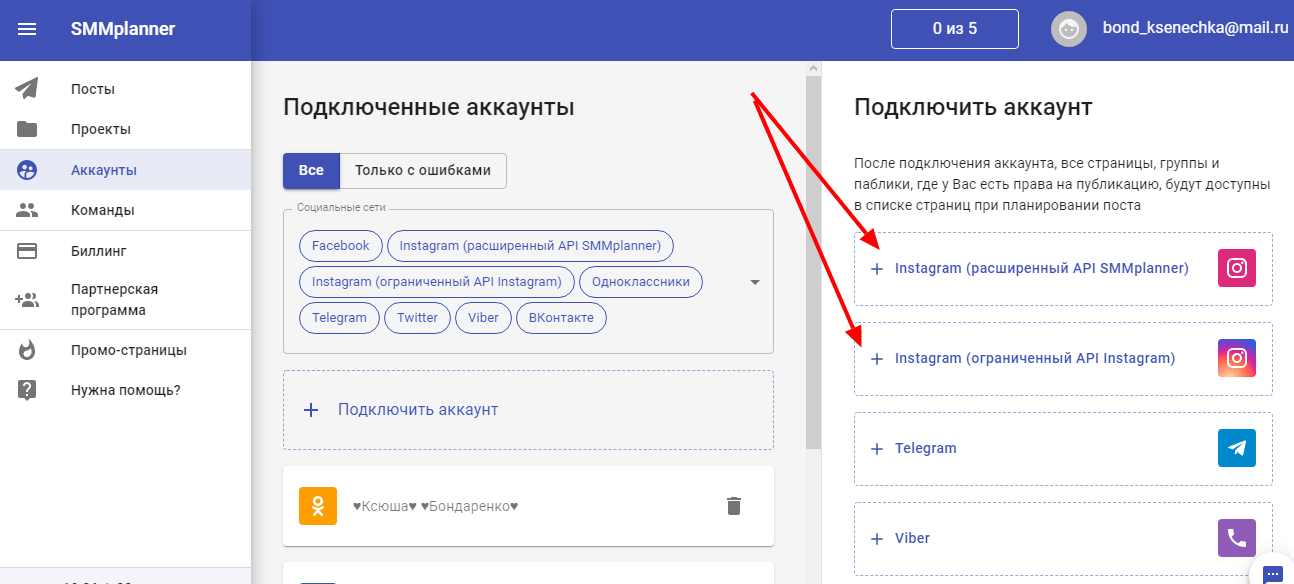
Task: Delete the Ксюша Бондаренко account with trash icon
Action: [734, 506]
